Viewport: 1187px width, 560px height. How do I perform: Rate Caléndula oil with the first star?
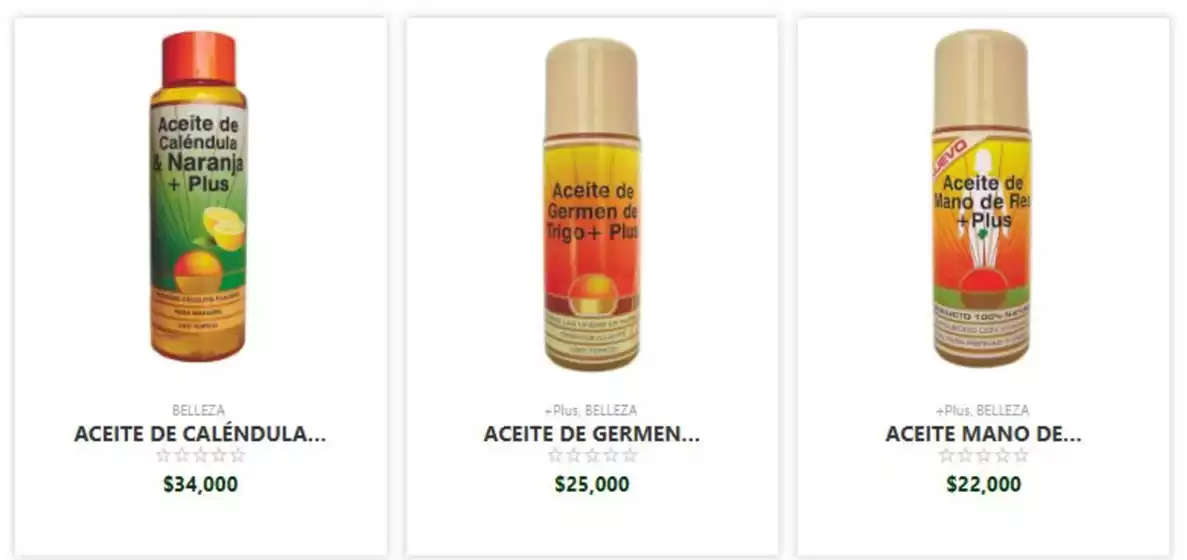pyautogui.click(x=164, y=456)
